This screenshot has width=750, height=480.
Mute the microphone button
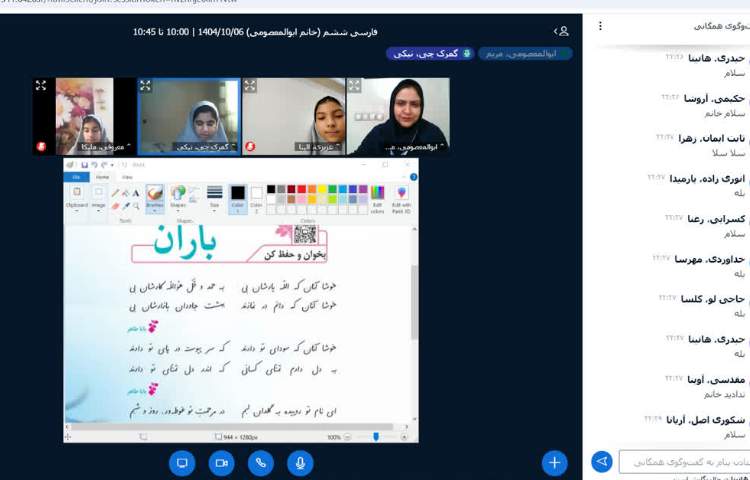(x=300, y=463)
